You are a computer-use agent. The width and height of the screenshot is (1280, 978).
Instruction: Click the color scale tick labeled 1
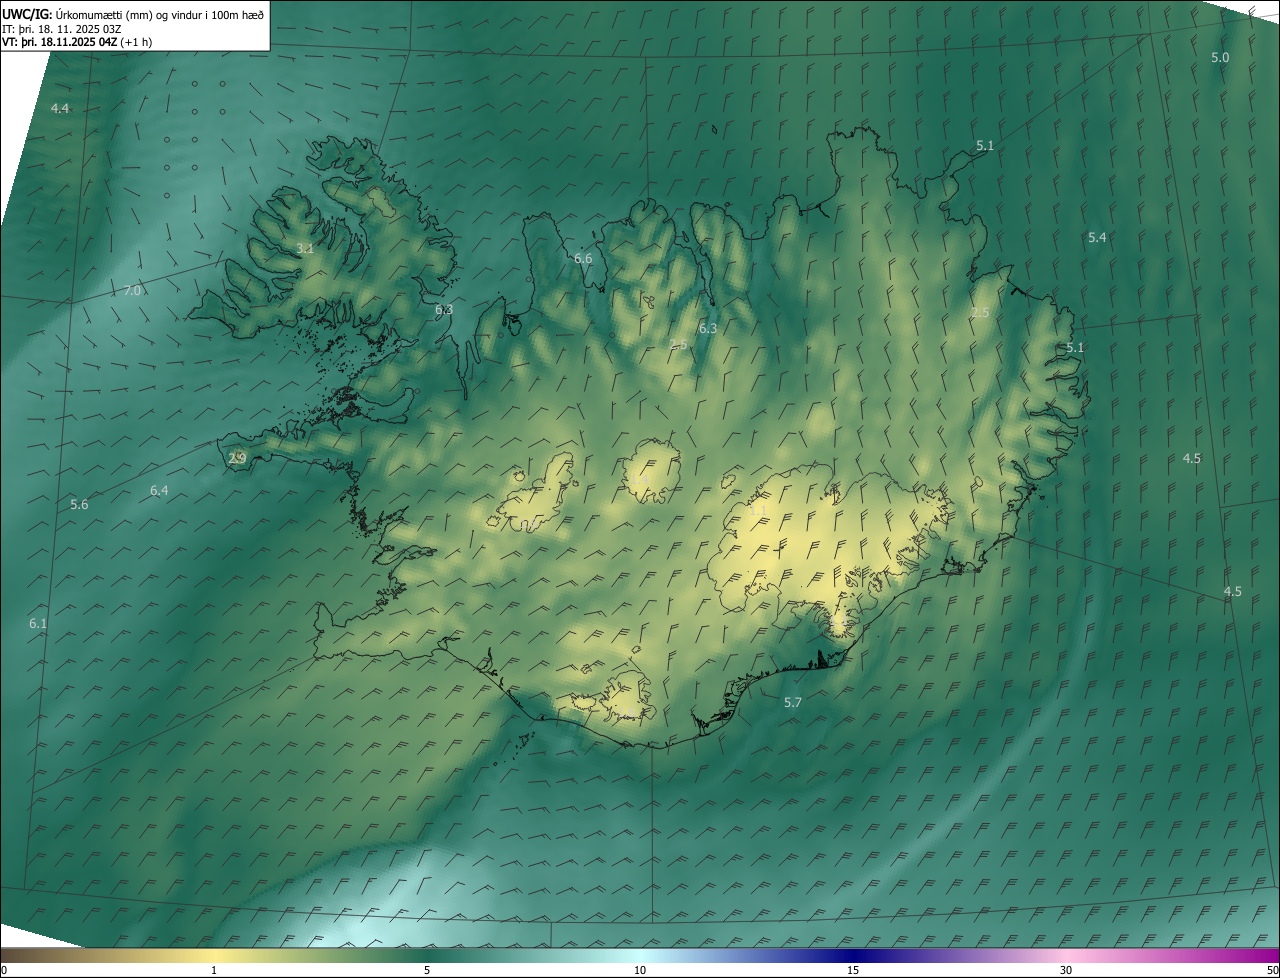pos(214,970)
